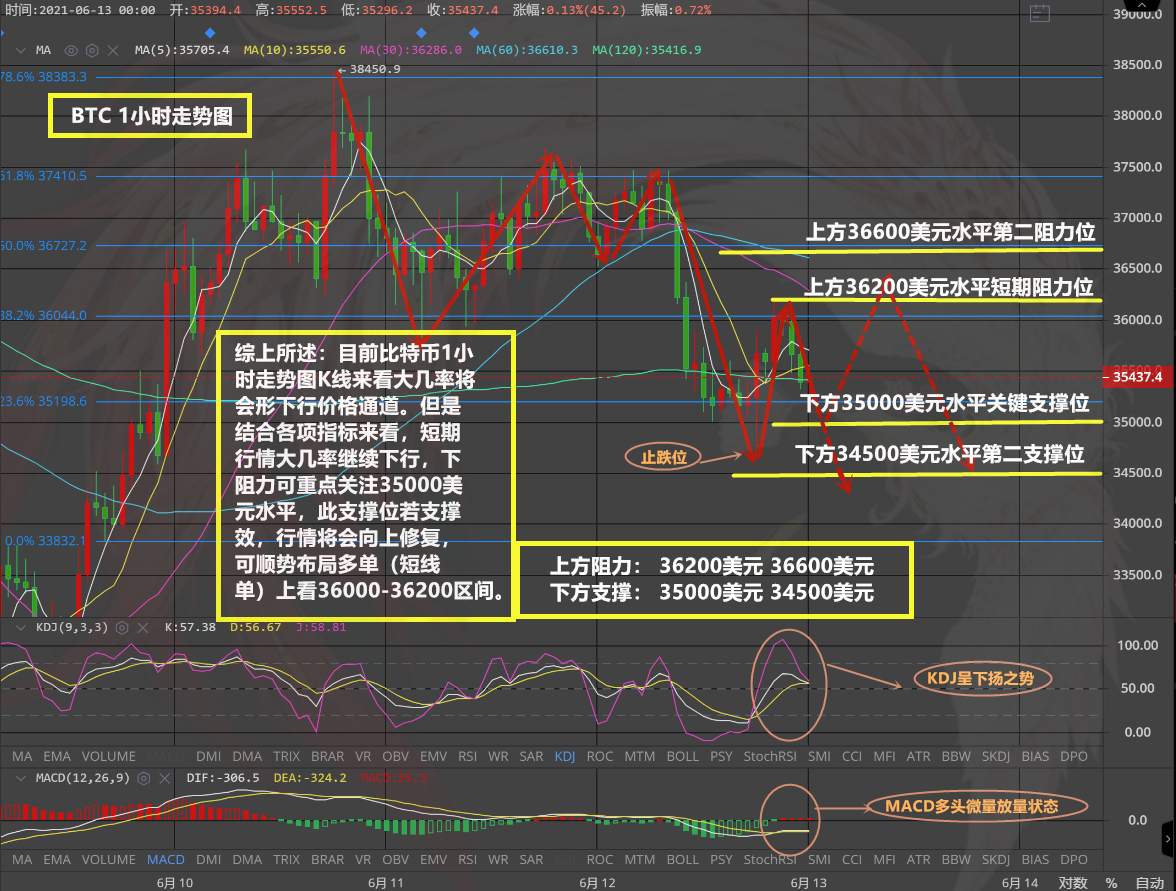Toggle MA indicator visibility eye icon

tap(71, 50)
